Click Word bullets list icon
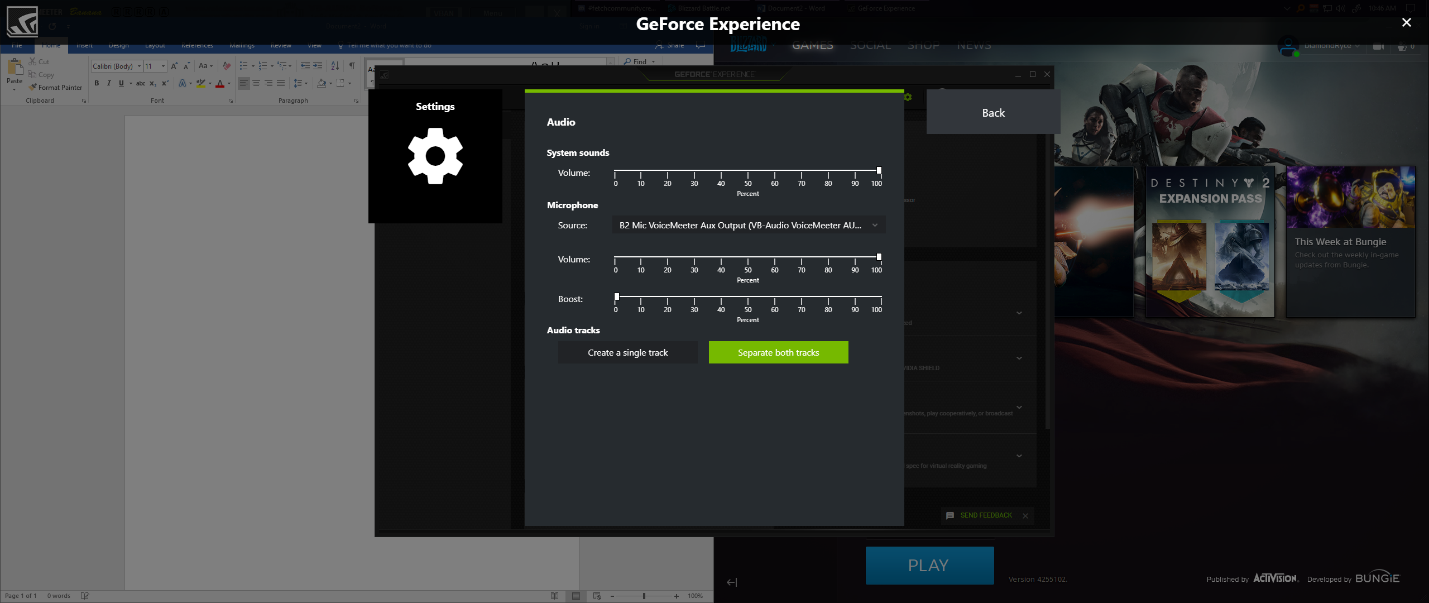 (x=246, y=66)
